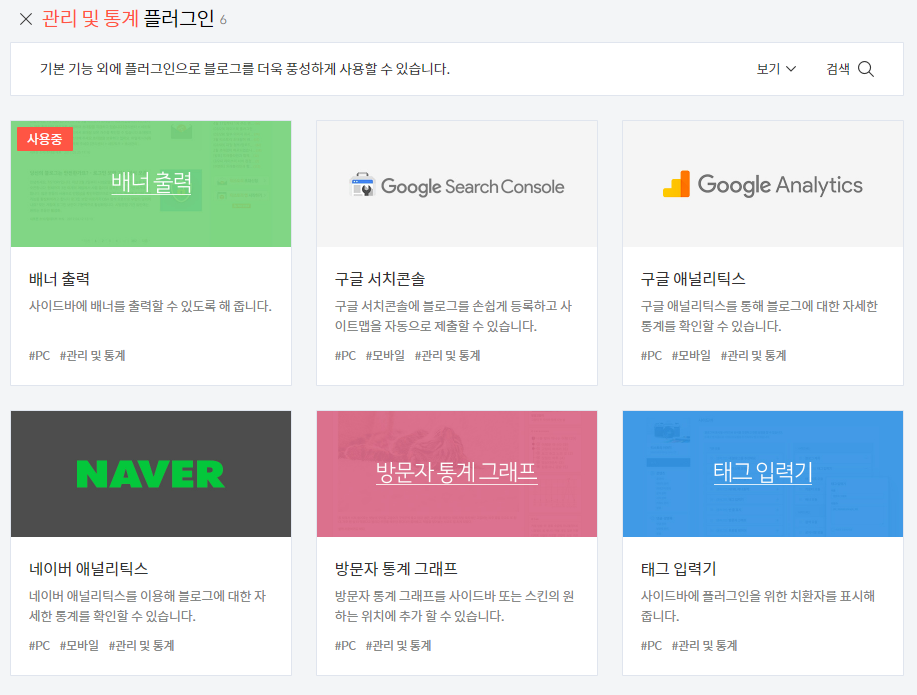
Task: Select the 구글 애널리틱스 card title
Action: click(x=693, y=279)
